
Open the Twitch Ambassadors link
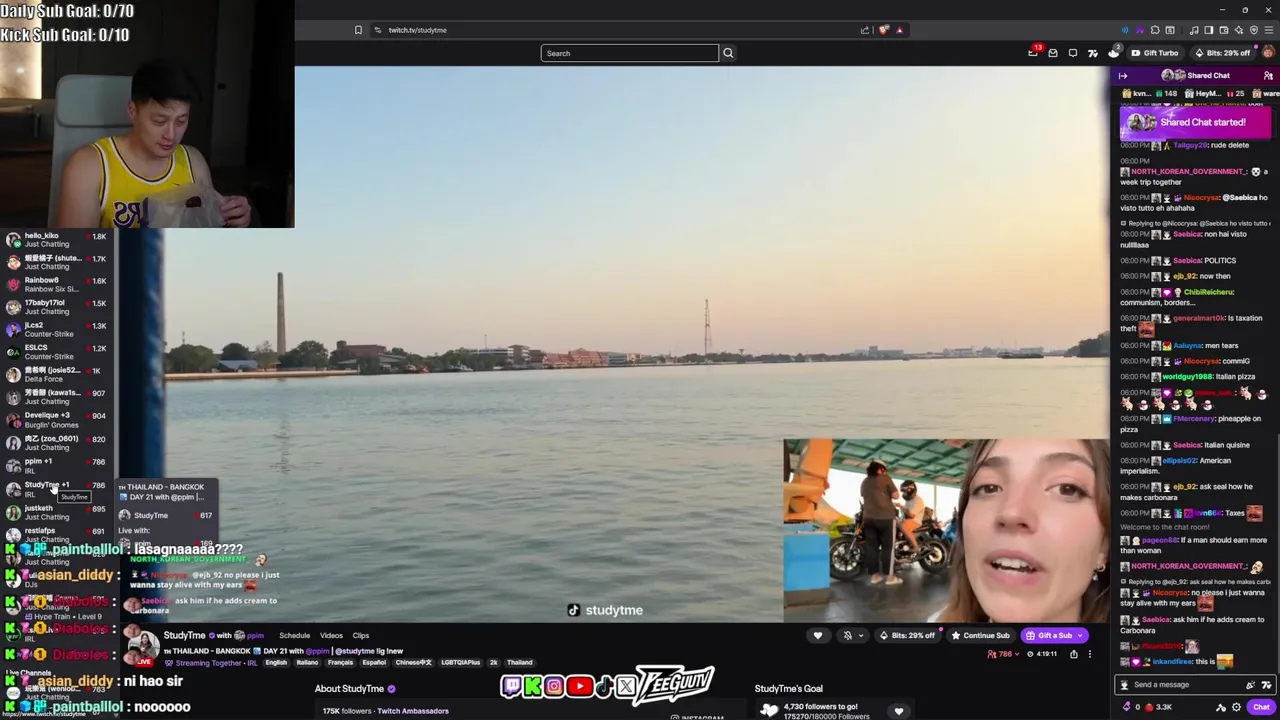tap(413, 711)
